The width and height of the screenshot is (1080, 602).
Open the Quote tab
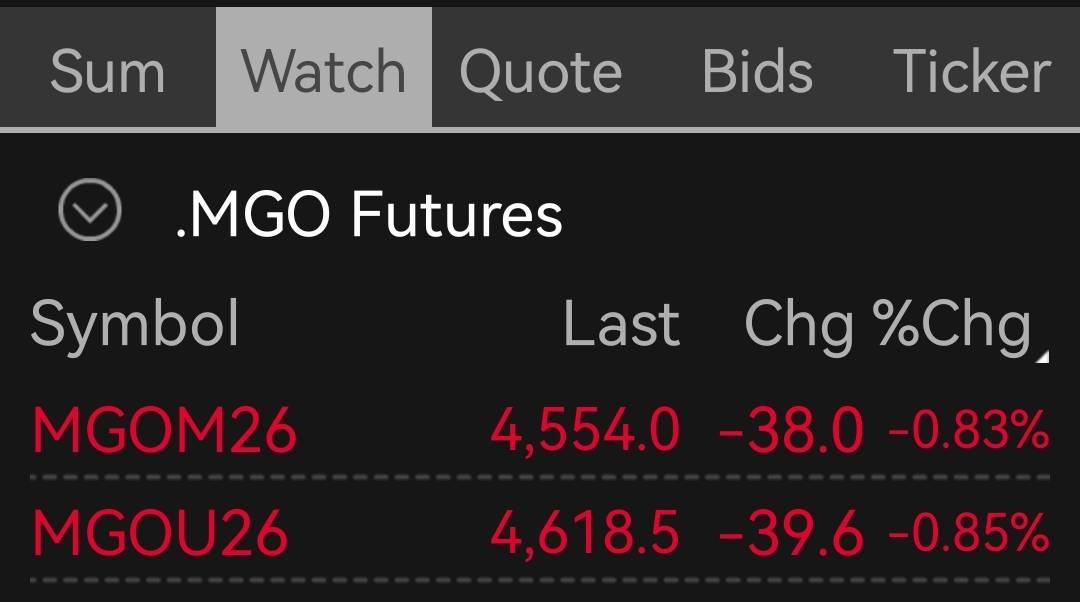pyautogui.click(x=540, y=72)
